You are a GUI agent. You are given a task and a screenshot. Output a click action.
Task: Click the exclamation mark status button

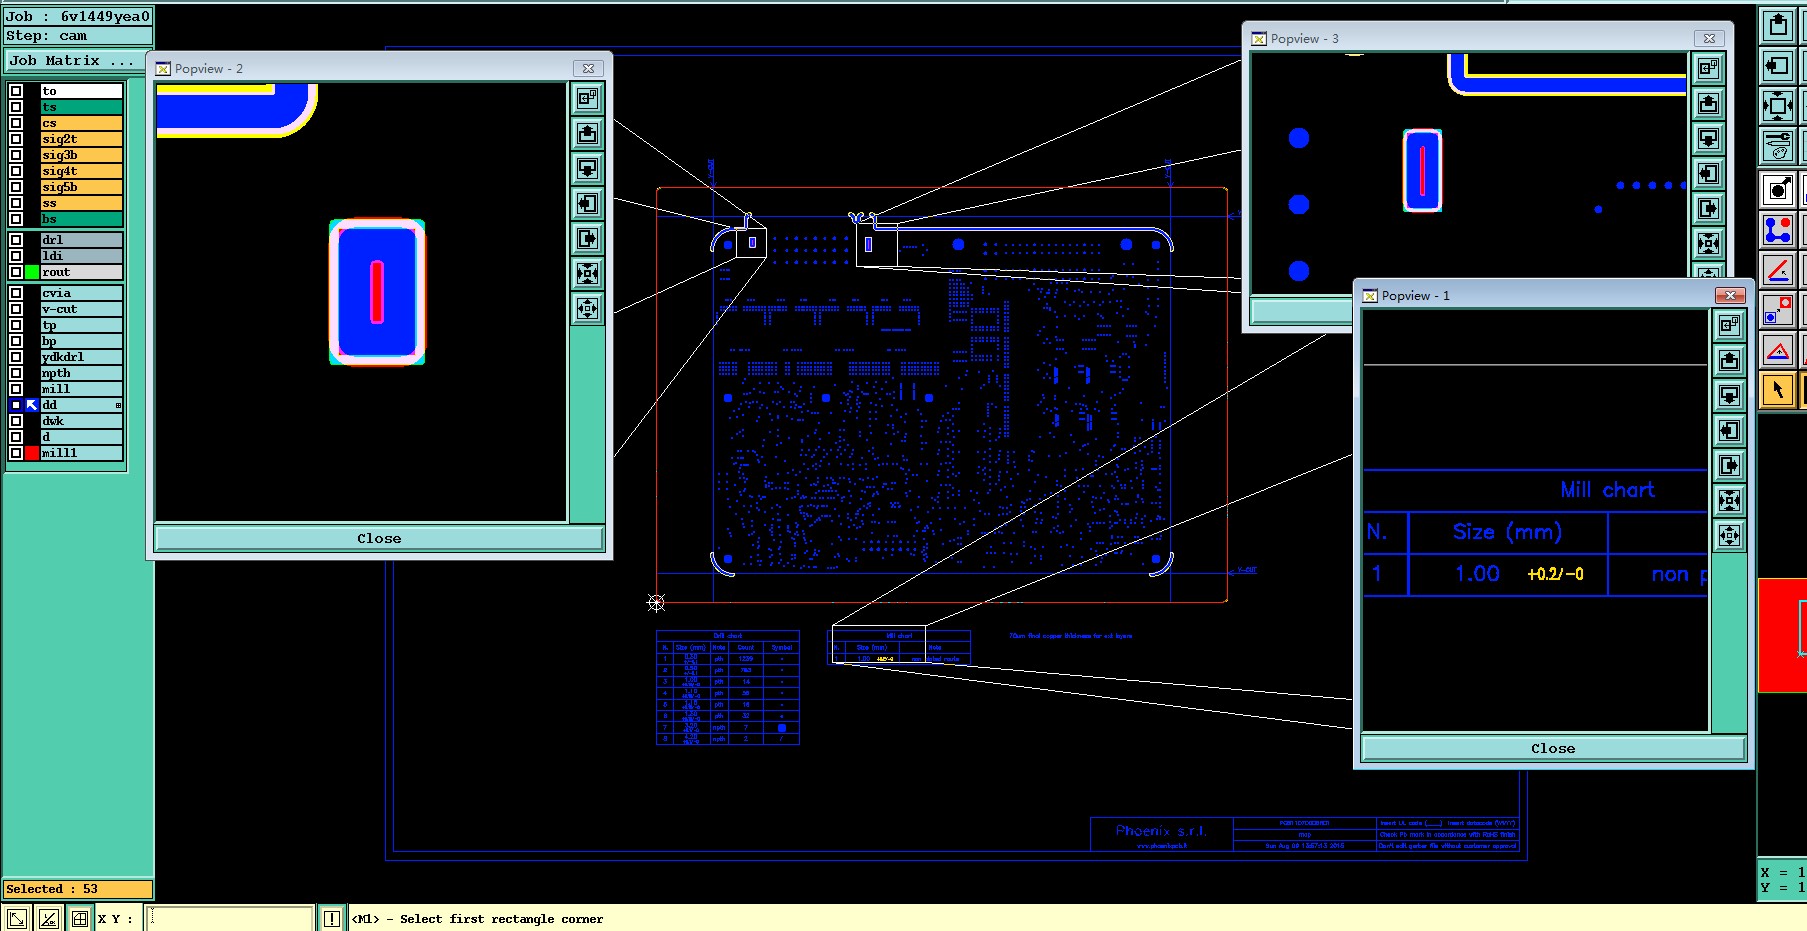332,918
